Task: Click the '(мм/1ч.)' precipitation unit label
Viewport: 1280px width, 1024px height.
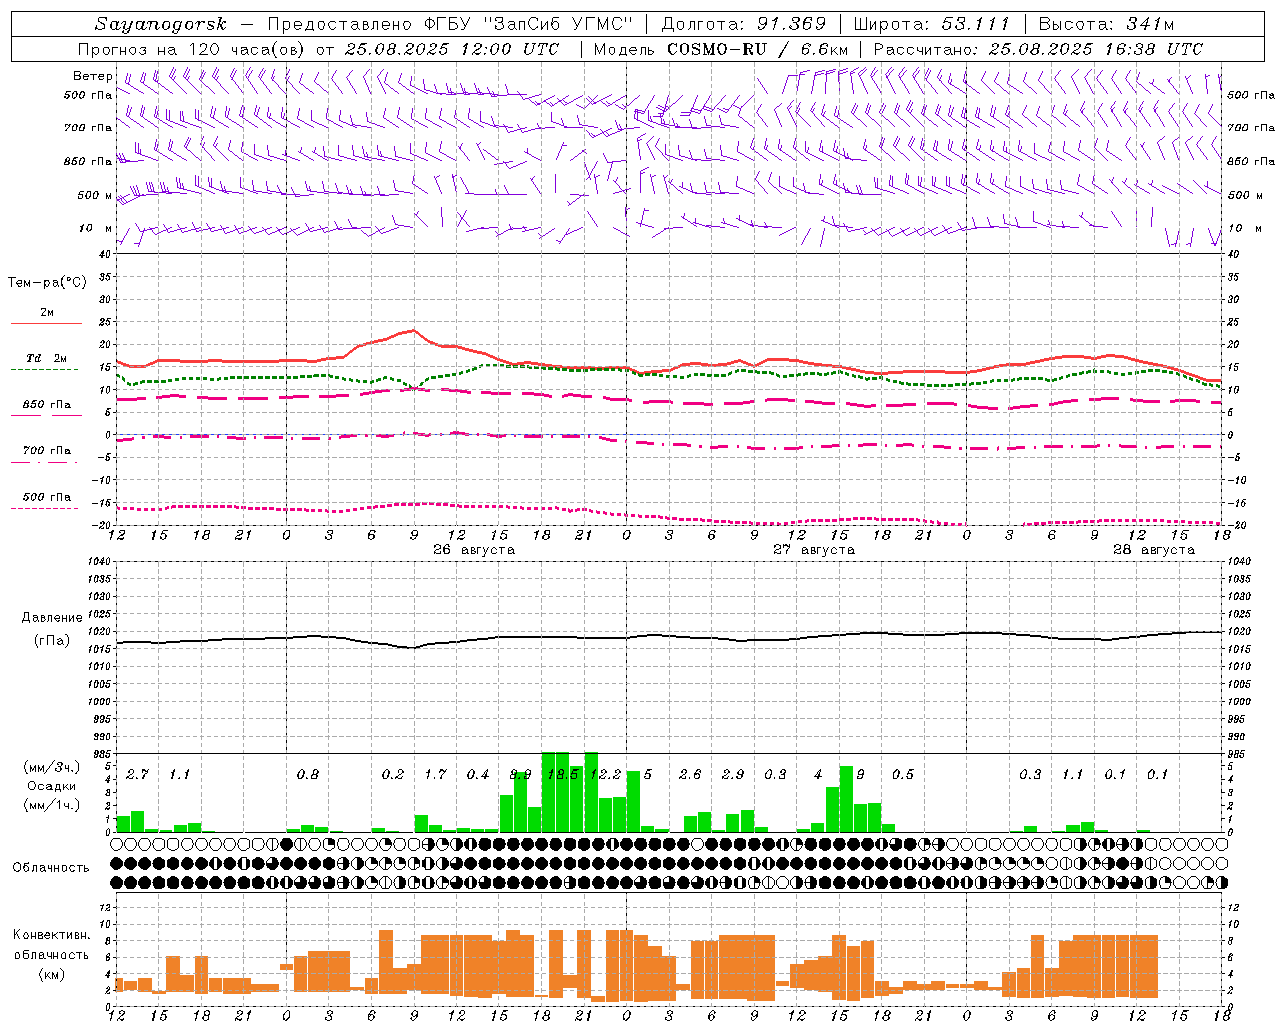Action: pyautogui.click(x=51, y=804)
